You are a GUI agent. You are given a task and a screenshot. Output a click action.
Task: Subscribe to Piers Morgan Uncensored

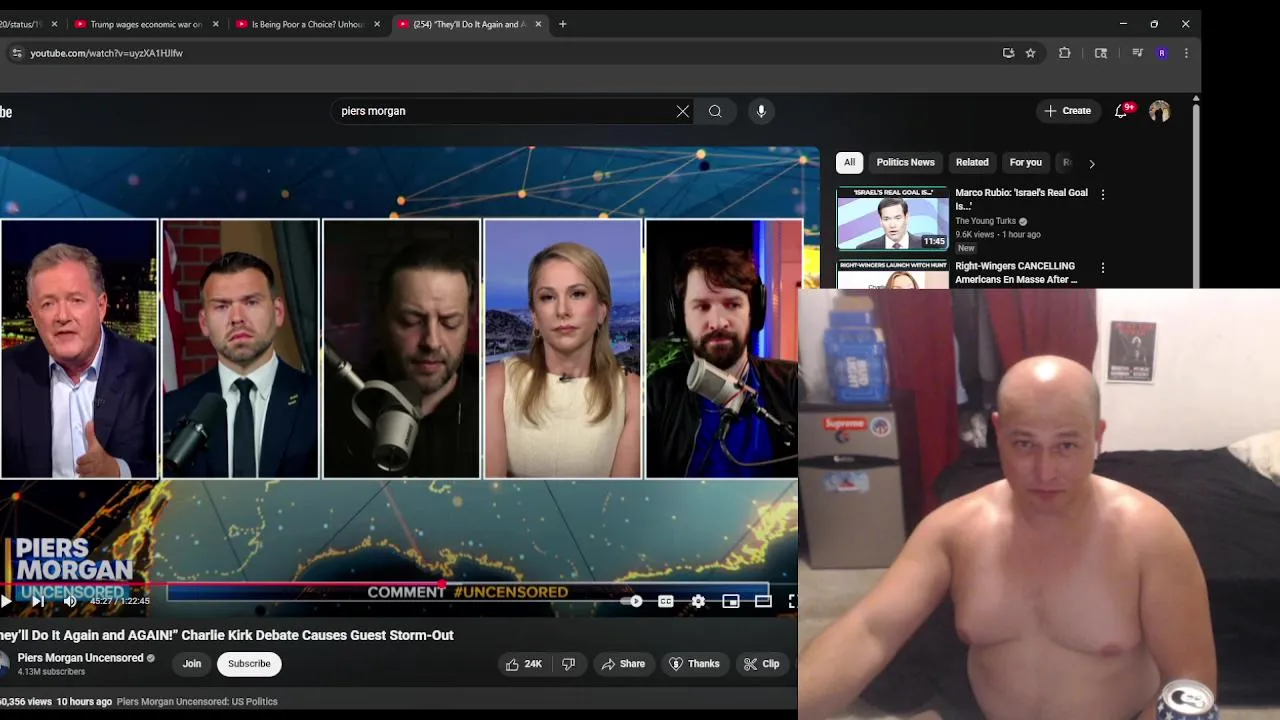249,664
